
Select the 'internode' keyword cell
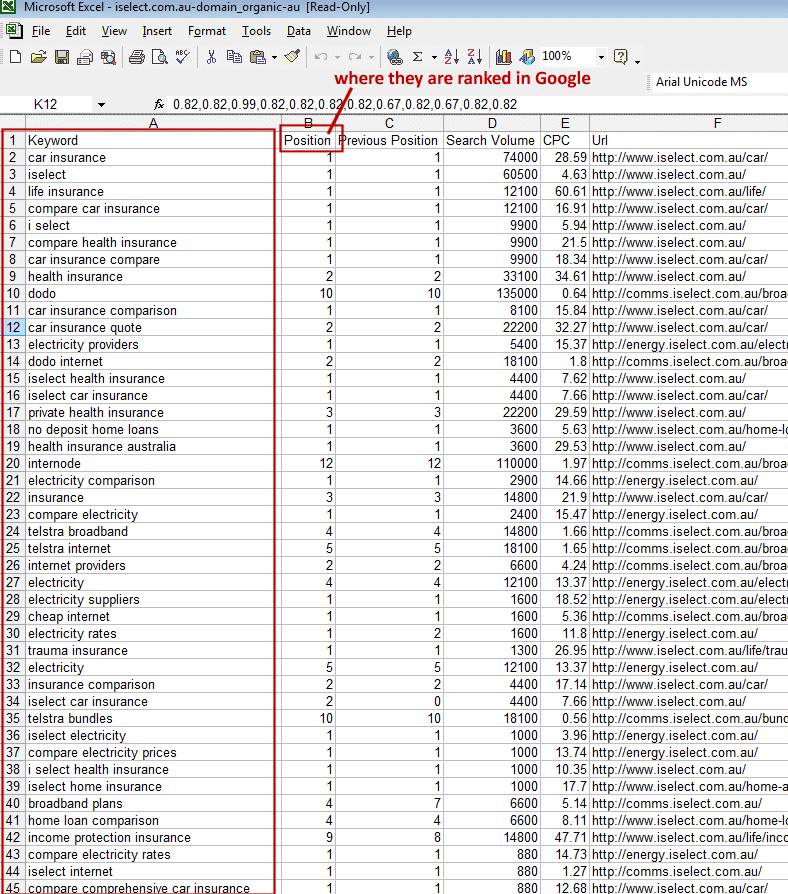click(x=153, y=464)
